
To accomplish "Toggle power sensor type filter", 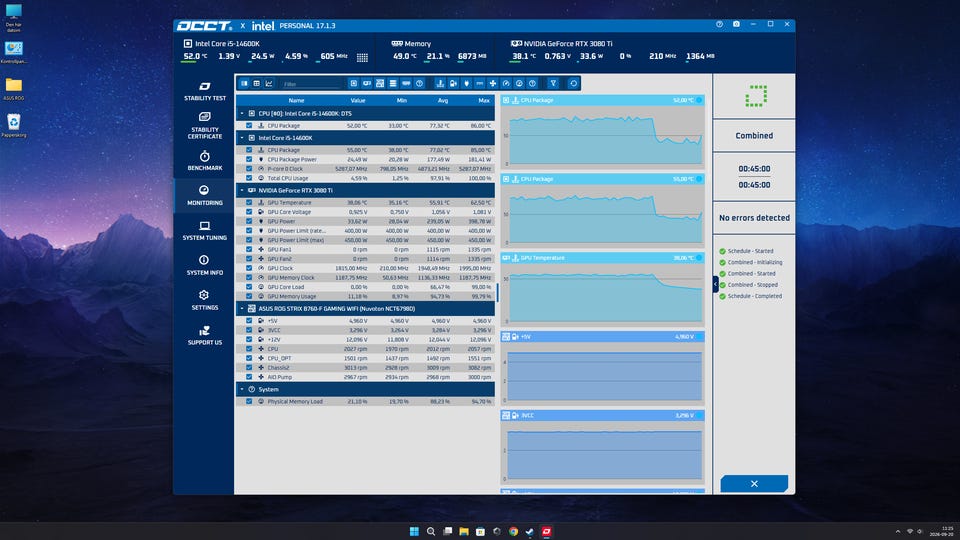I will [467, 83].
